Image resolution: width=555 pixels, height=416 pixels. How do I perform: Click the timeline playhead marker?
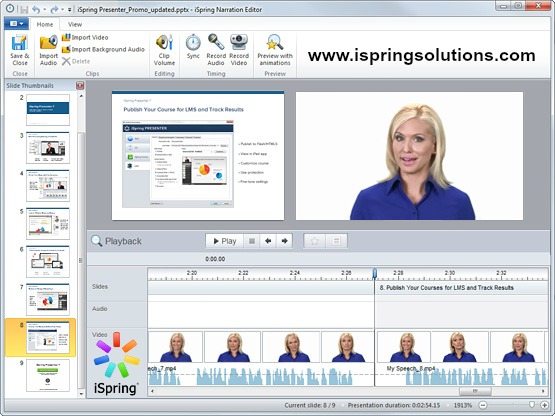pyautogui.click(x=374, y=273)
